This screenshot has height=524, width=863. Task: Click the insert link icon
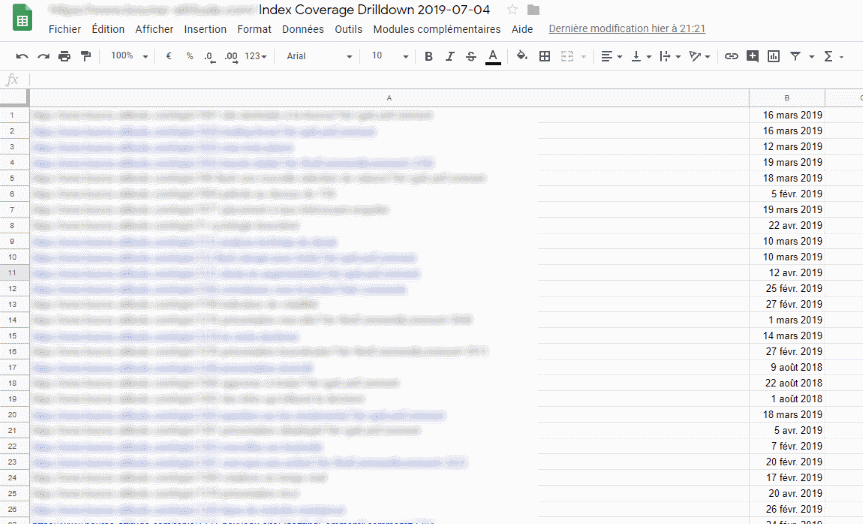click(x=731, y=57)
